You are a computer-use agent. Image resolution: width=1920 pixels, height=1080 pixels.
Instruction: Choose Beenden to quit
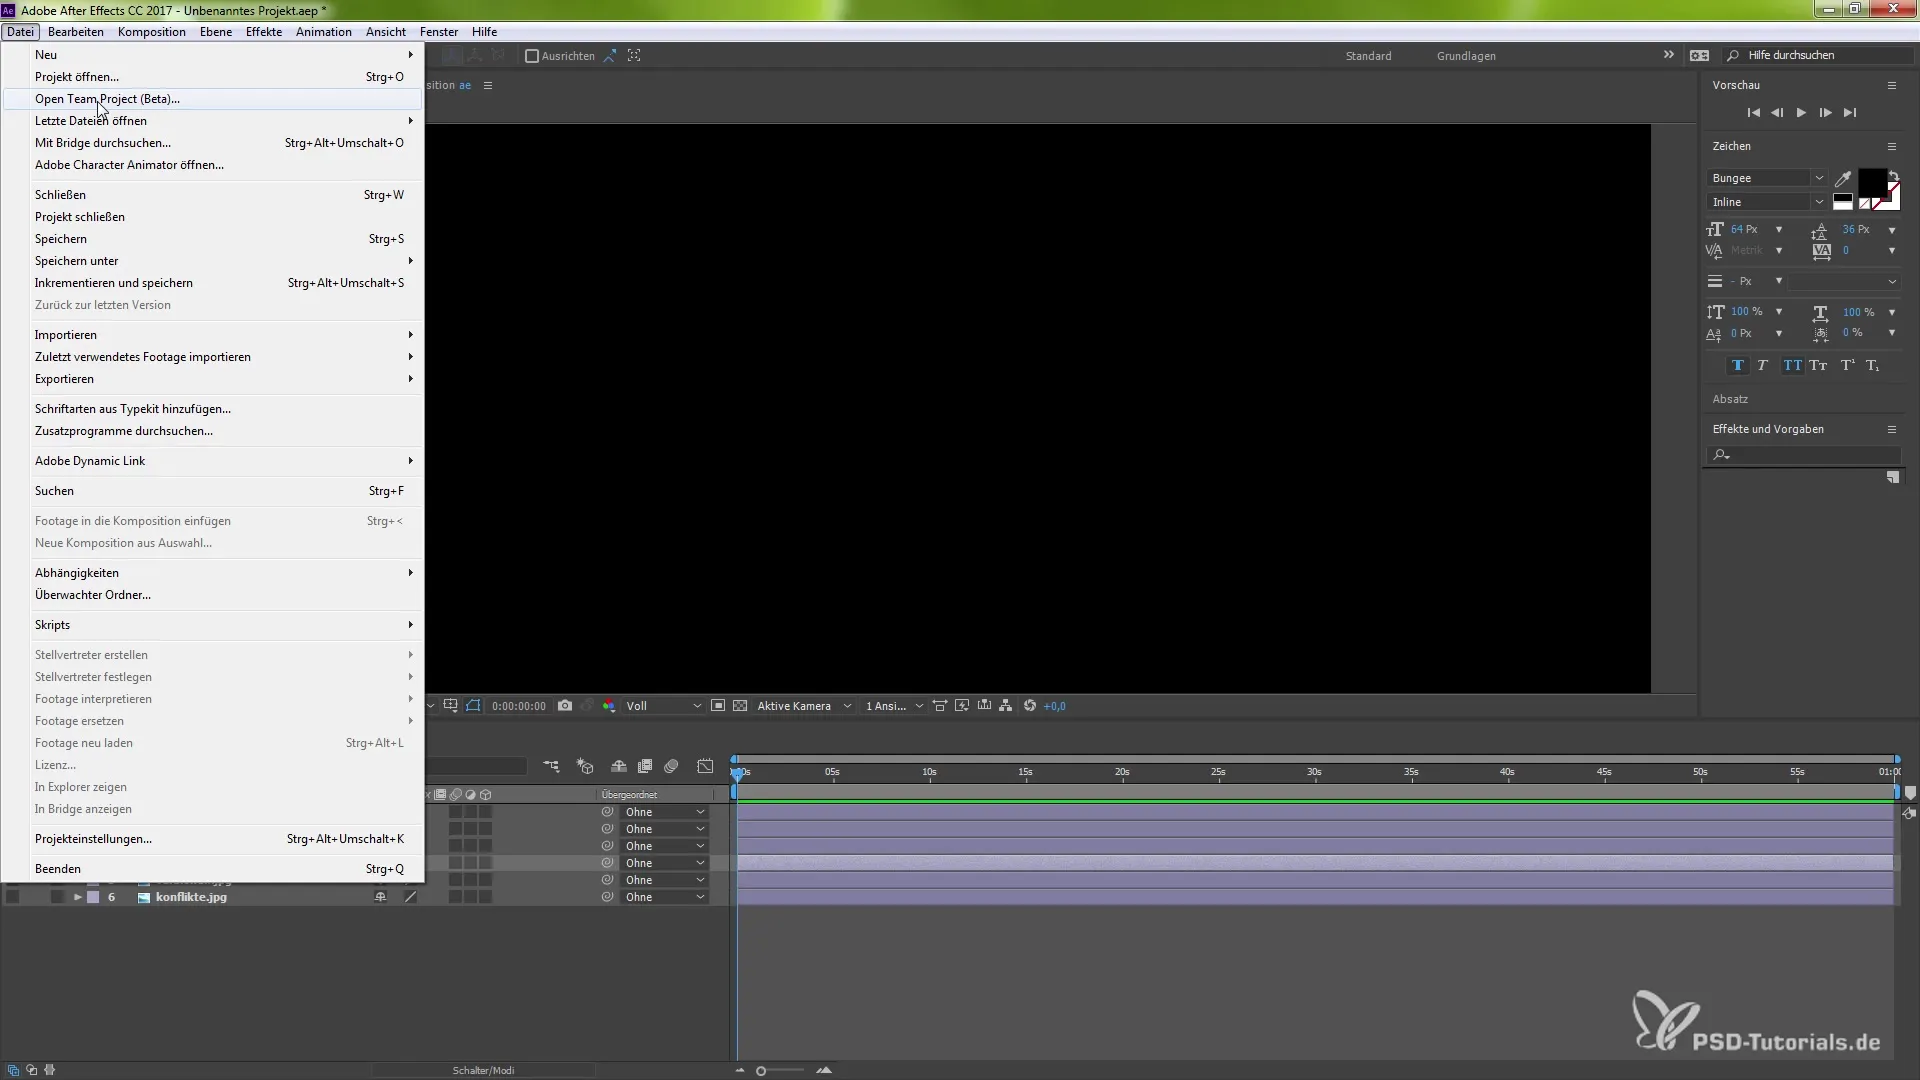point(212,869)
